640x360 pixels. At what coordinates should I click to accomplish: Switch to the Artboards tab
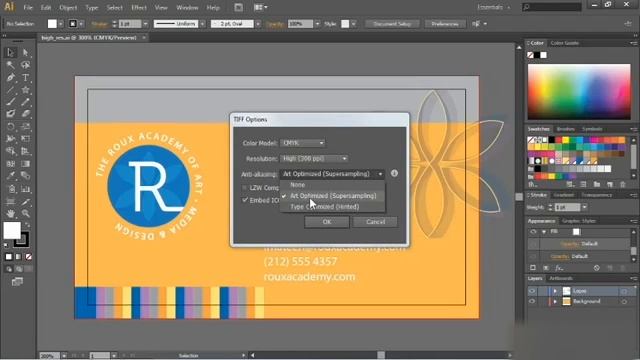[561, 278]
